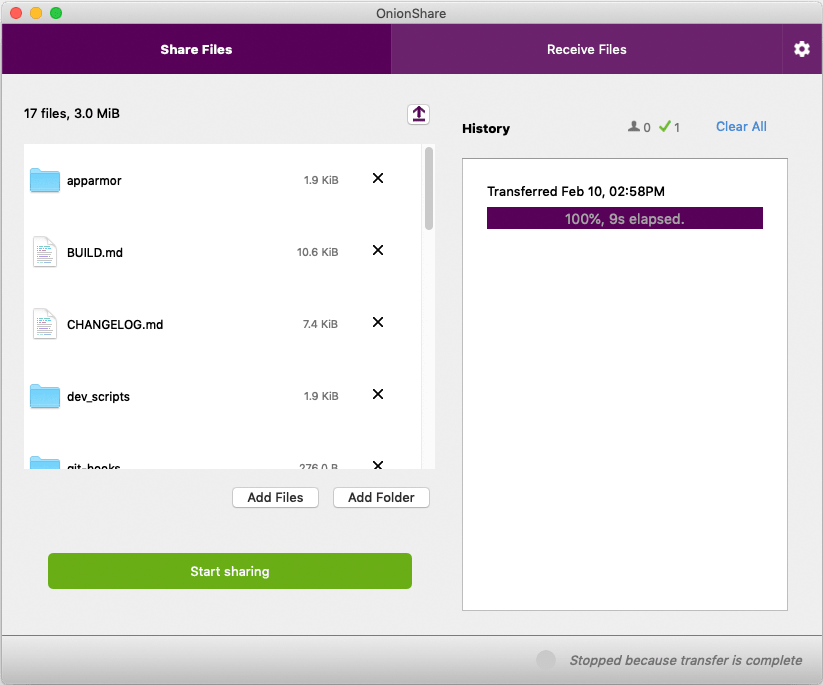823x685 pixels.
Task: Switch to the Share Files tab
Action: pyautogui.click(x=196, y=49)
